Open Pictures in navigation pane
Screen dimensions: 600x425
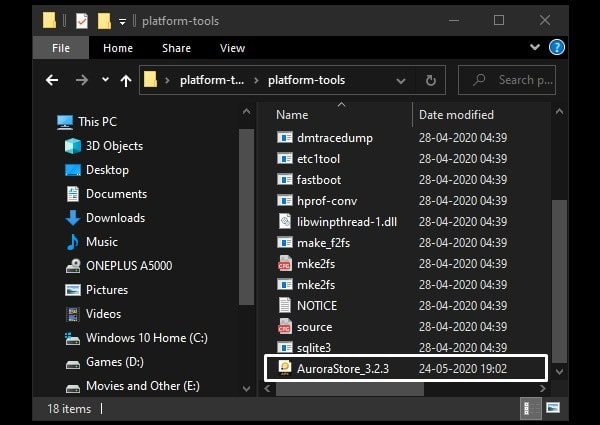96,290
